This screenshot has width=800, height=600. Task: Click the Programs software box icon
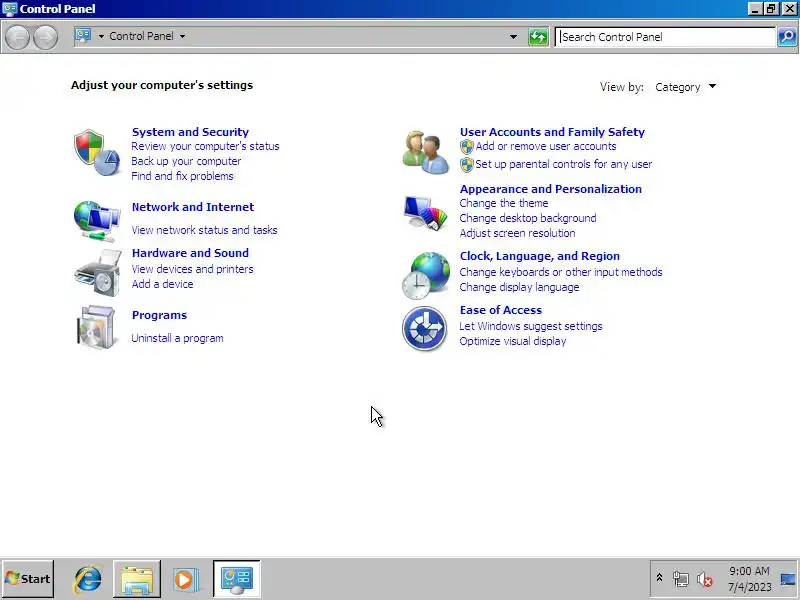(x=97, y=327)
